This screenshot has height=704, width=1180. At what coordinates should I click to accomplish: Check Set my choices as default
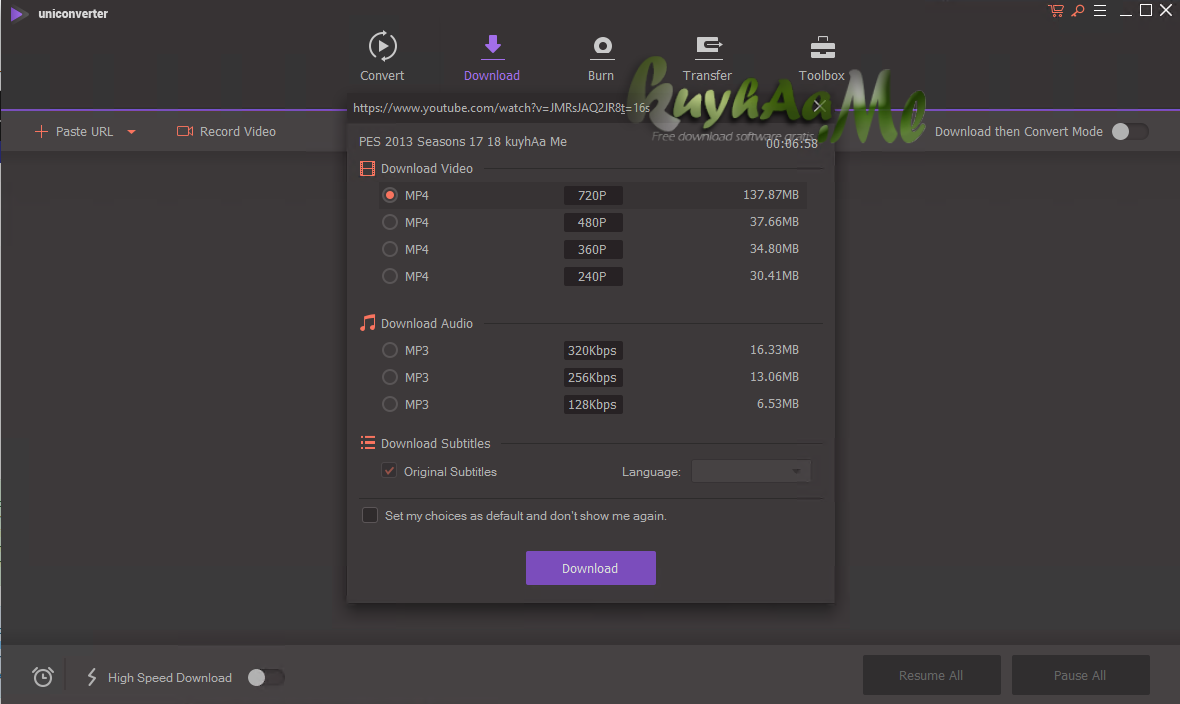tap(370, 515)
